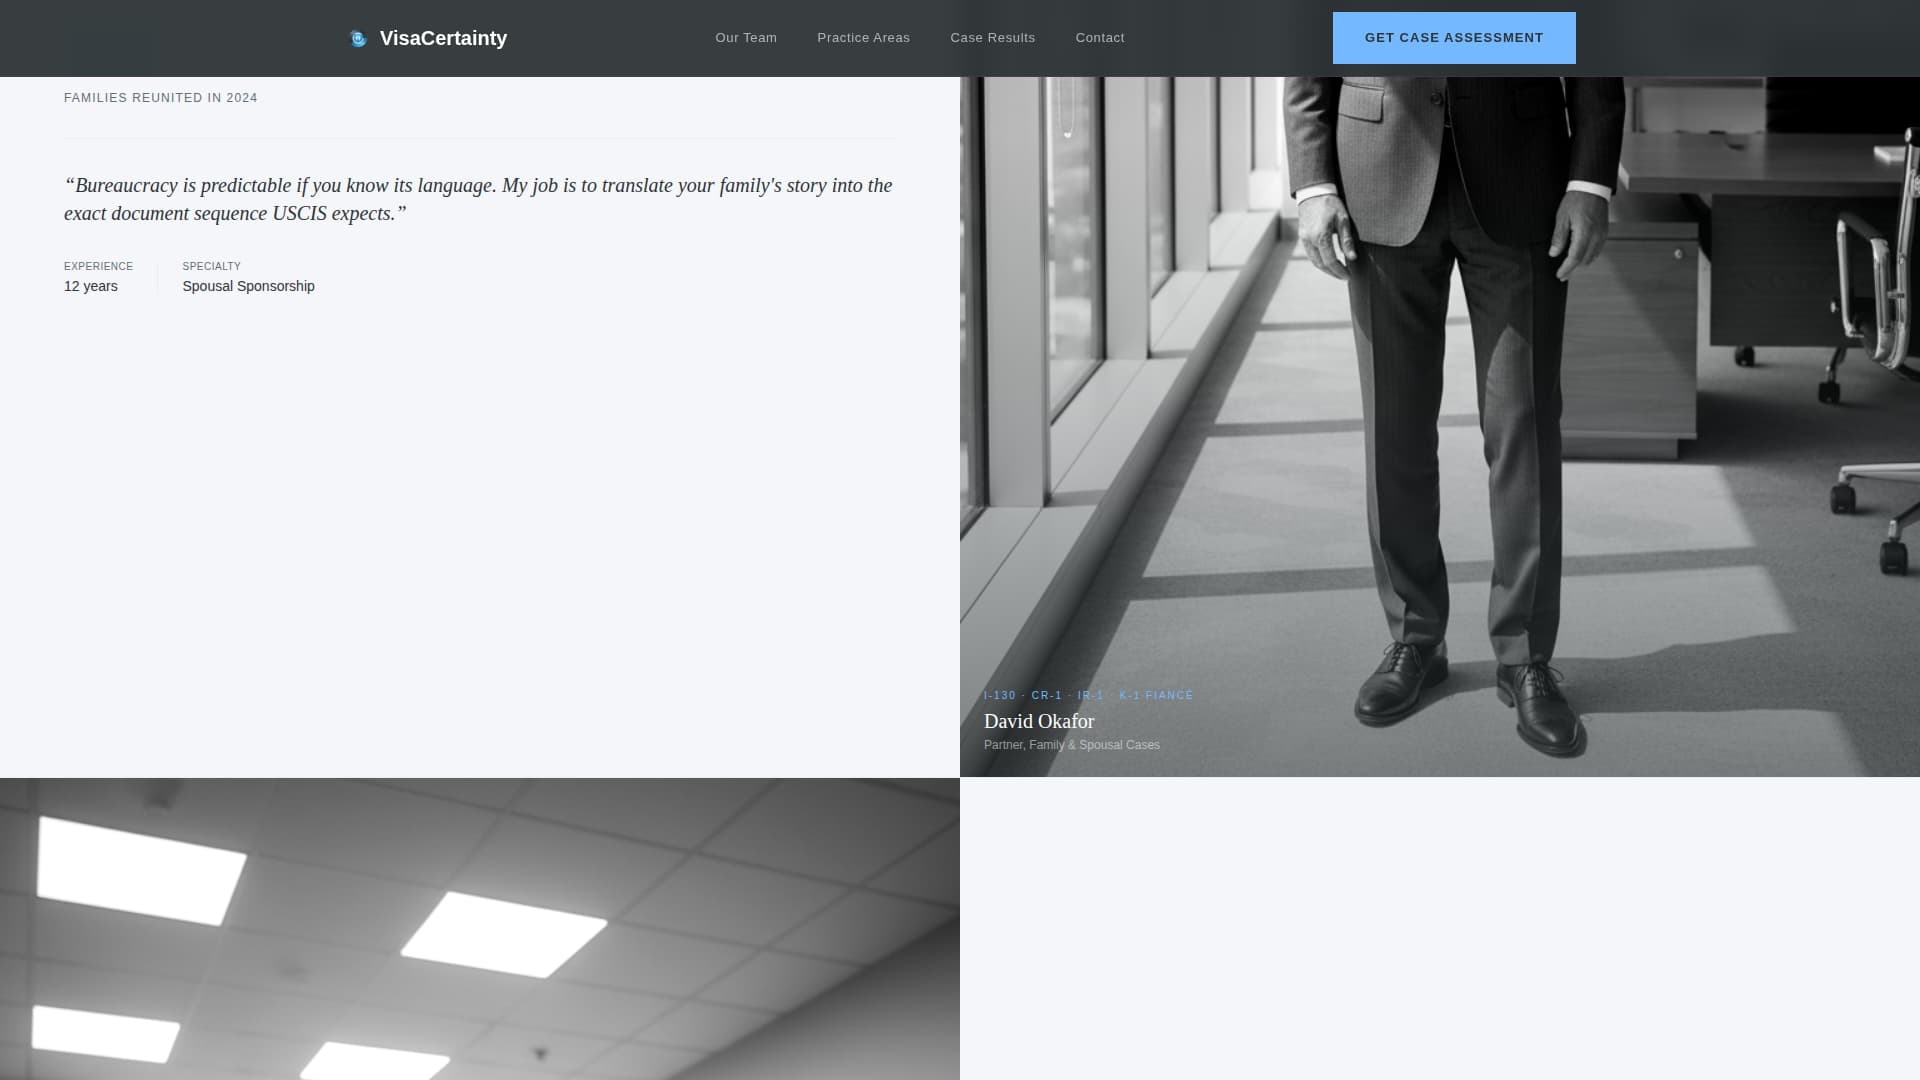Select Contact in the top navigation
1920x1080 pixels.
point(1100,38)
